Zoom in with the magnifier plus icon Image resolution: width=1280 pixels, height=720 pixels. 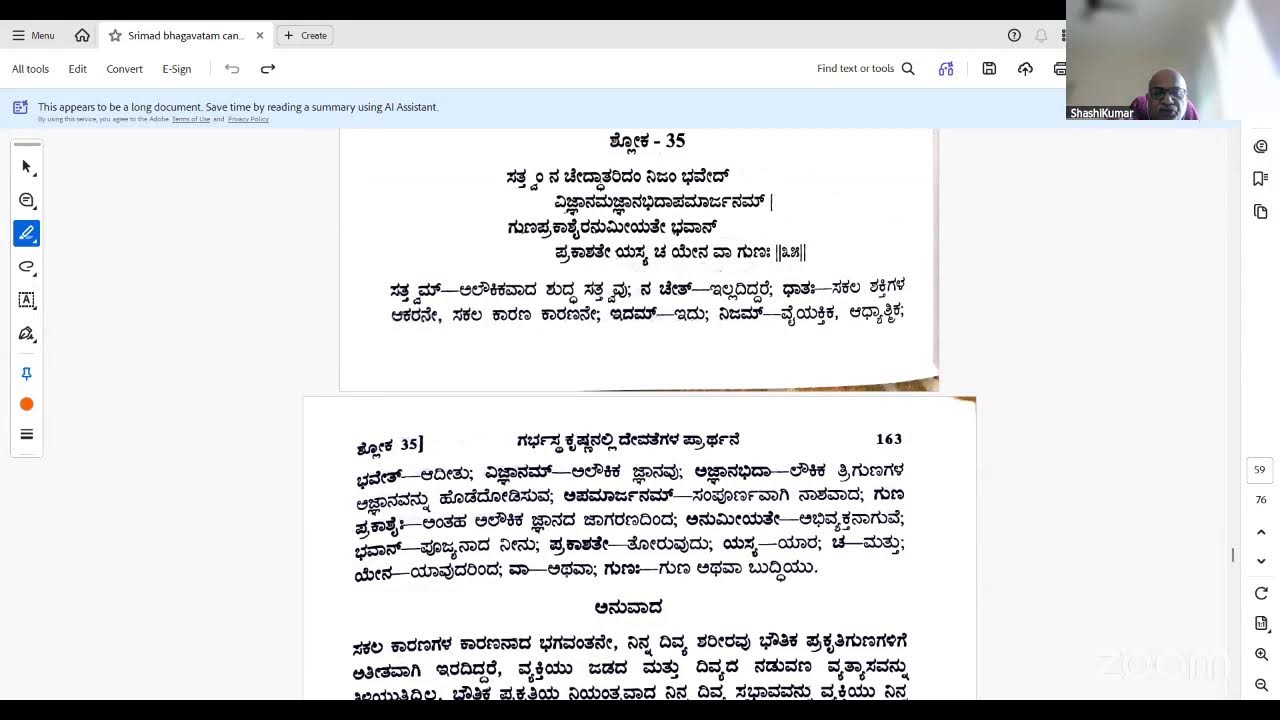tap(1261, 654)
